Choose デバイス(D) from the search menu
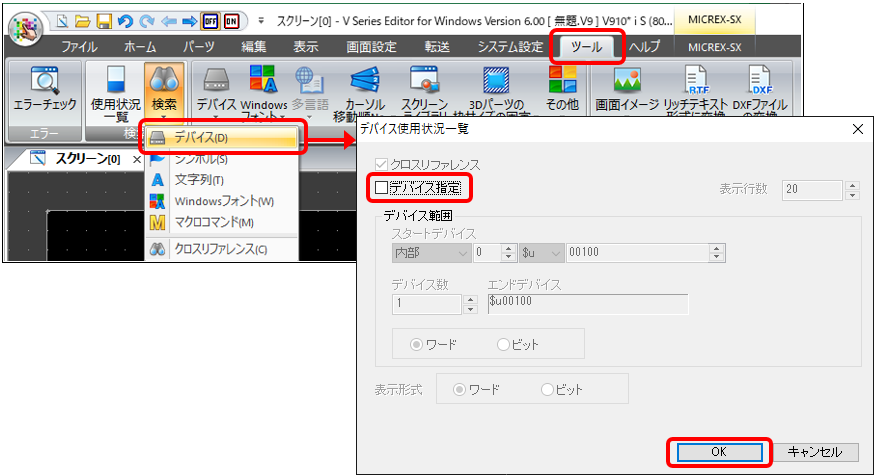The height and width of the screenshot is (476, 877). tap(221, 137)
